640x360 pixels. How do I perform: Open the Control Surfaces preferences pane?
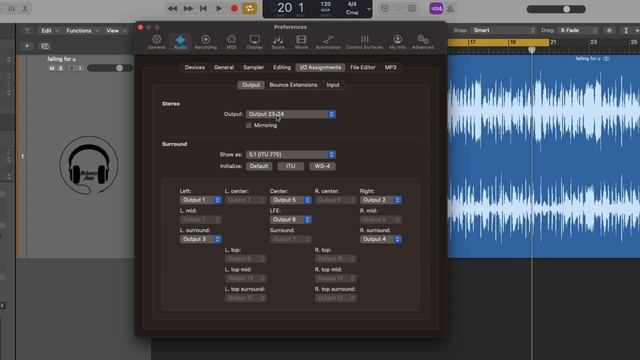click(364, 42)
